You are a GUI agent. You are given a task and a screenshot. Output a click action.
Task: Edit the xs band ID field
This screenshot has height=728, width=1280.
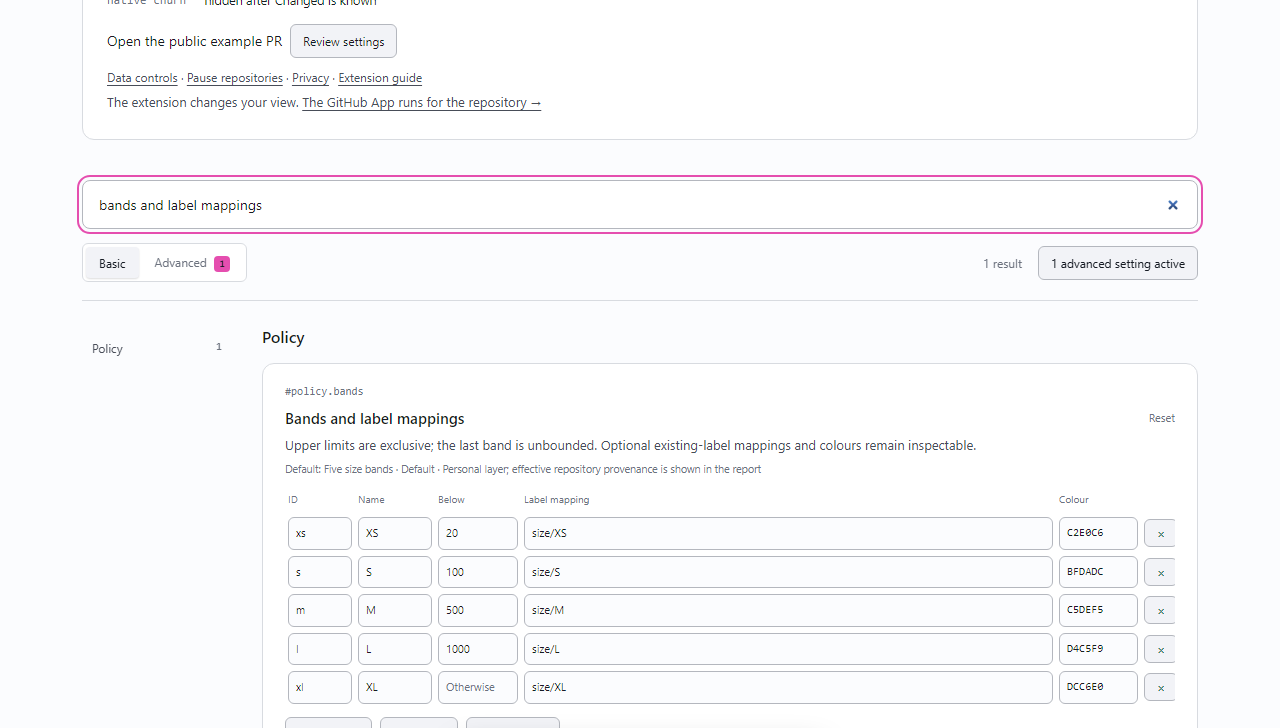click(320, 533)
